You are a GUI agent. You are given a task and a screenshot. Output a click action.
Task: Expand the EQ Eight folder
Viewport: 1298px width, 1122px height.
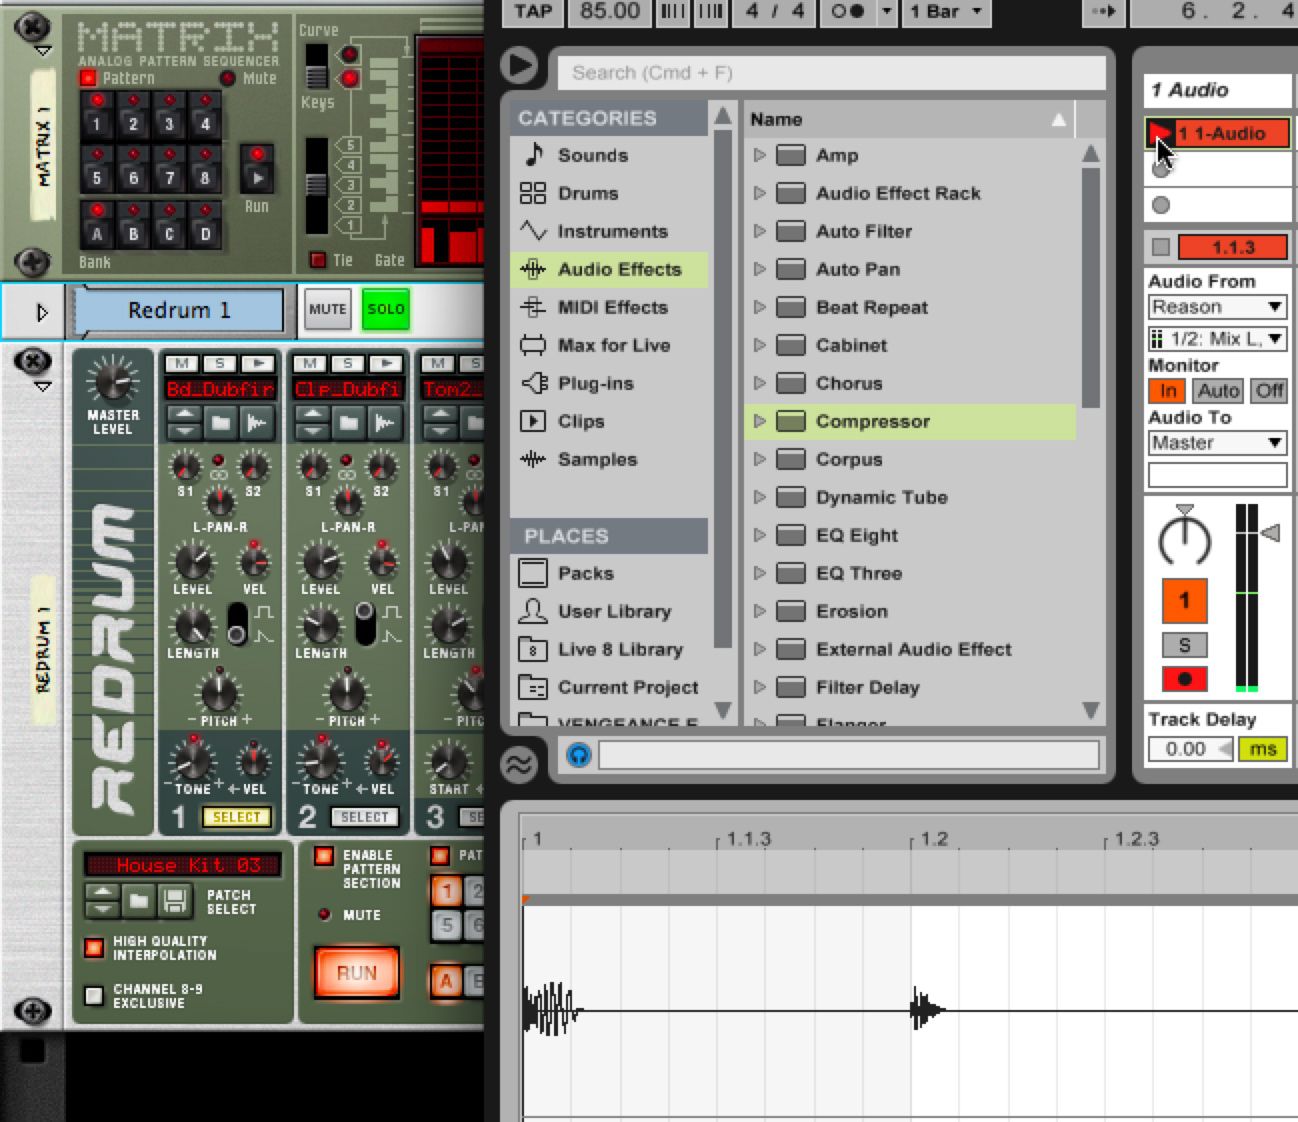[x=760, y=535]
